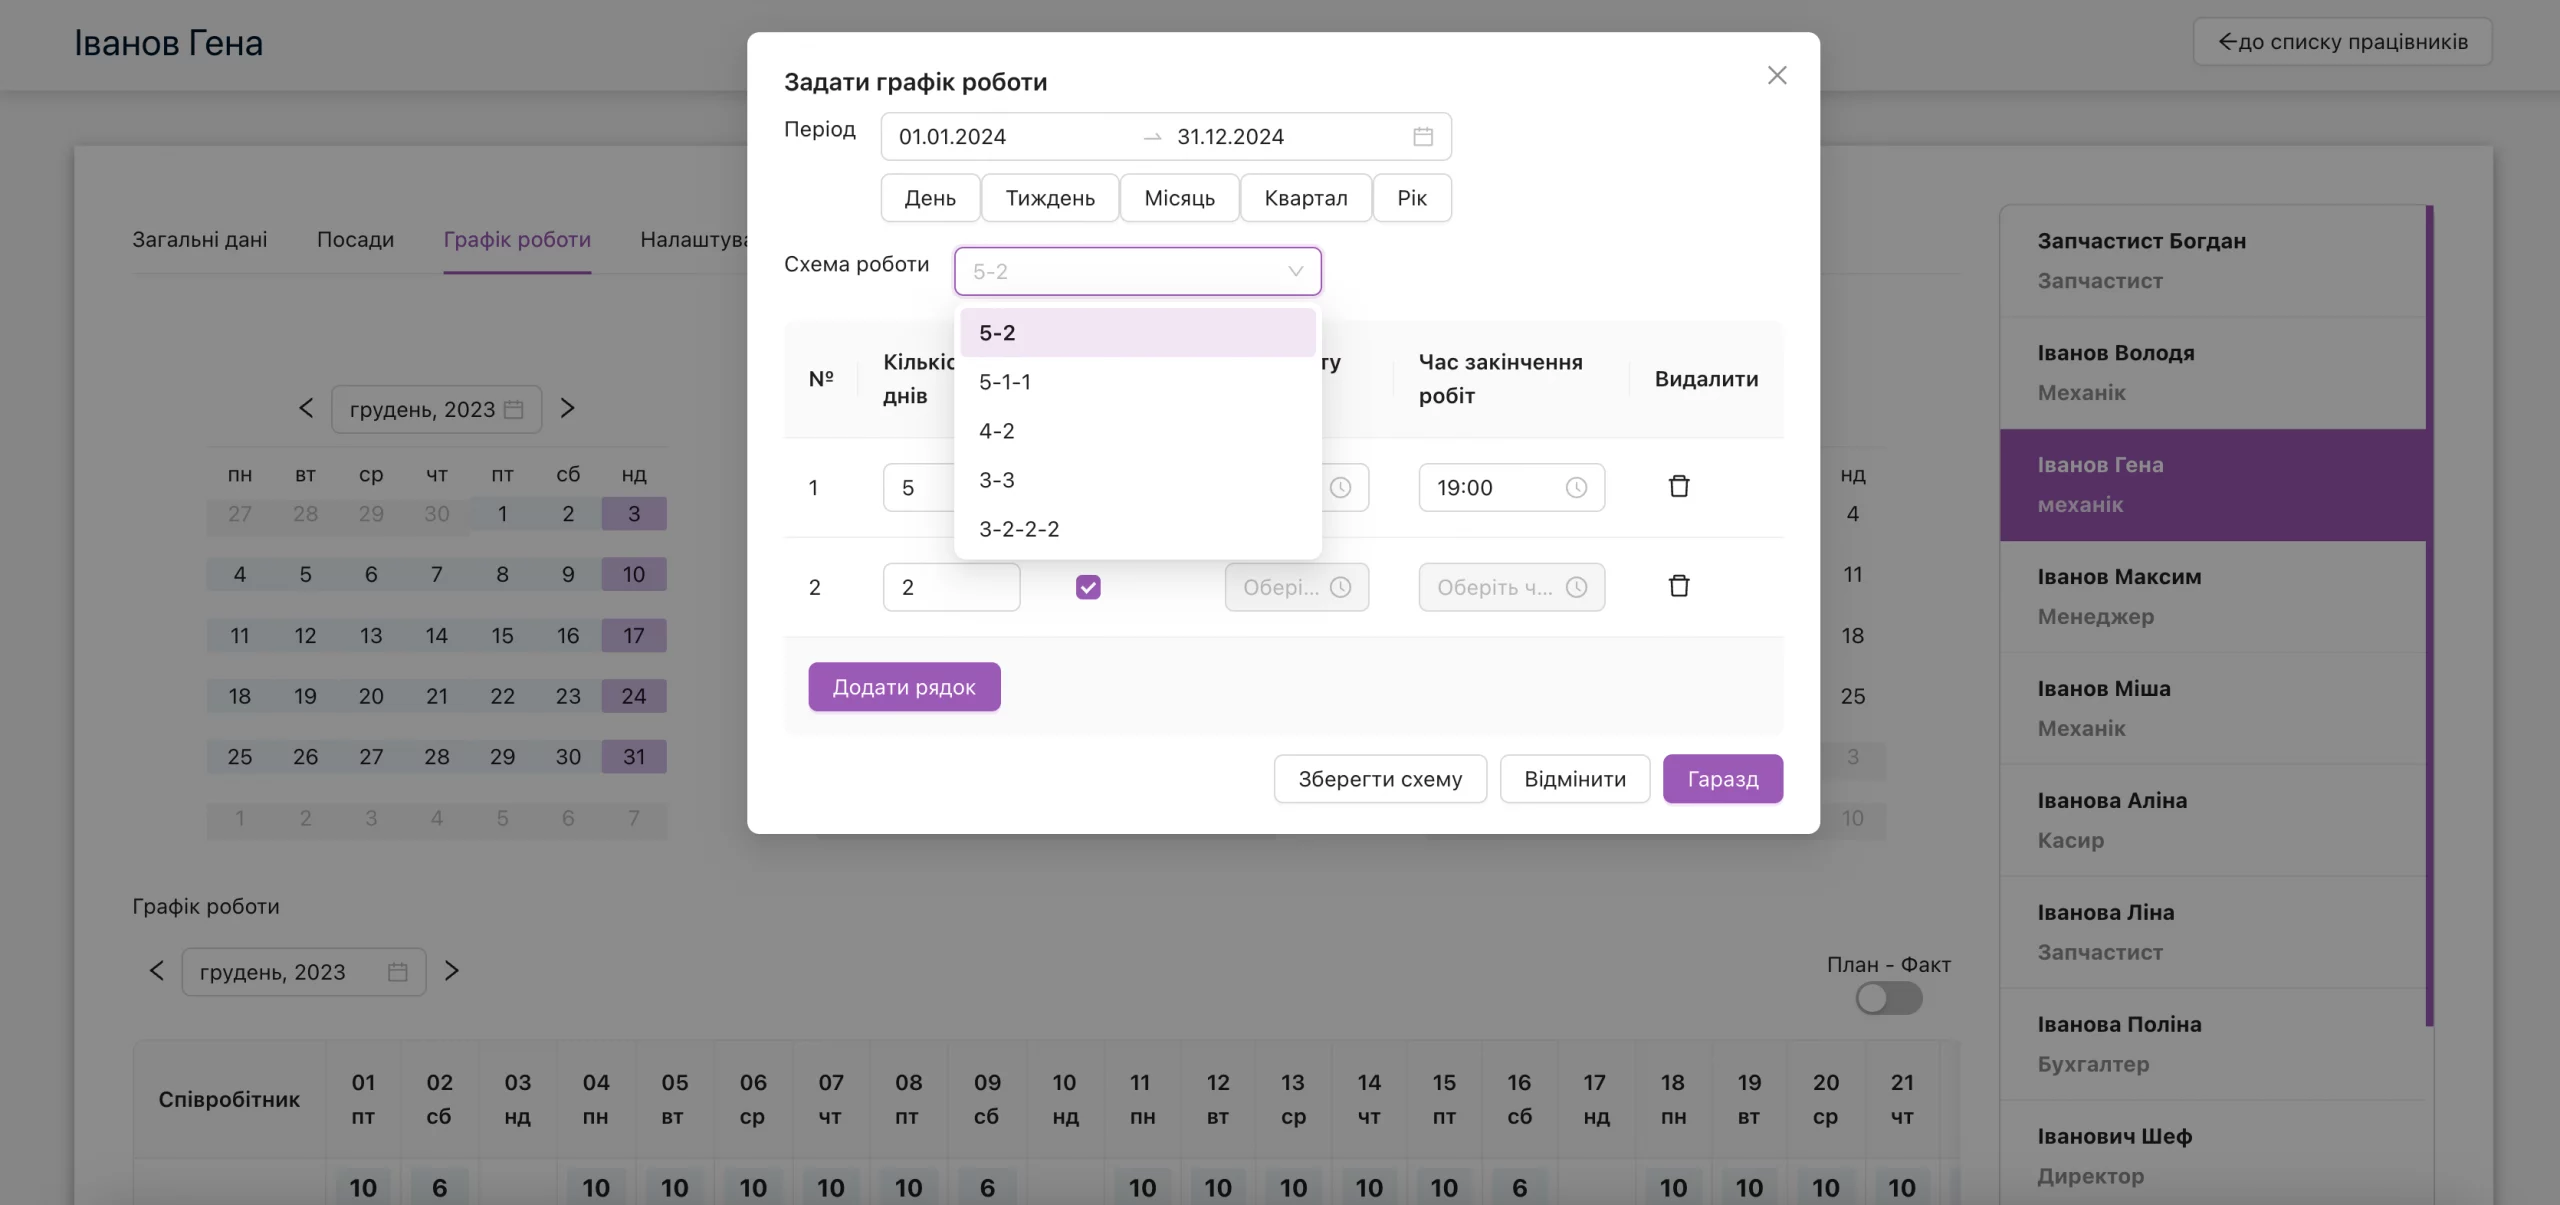Click the Зберегти схему button
The image size is (2560, 1205).
pos(1380,779)
